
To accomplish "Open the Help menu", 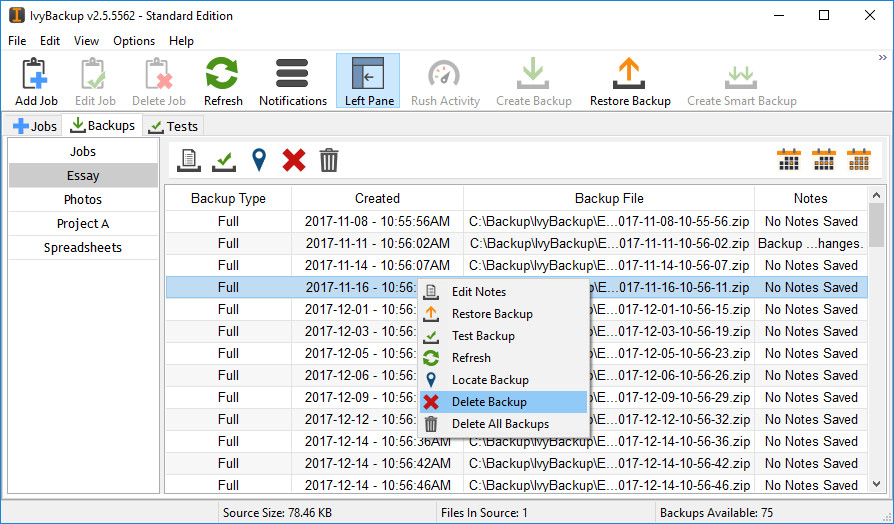I will point(181,41).
